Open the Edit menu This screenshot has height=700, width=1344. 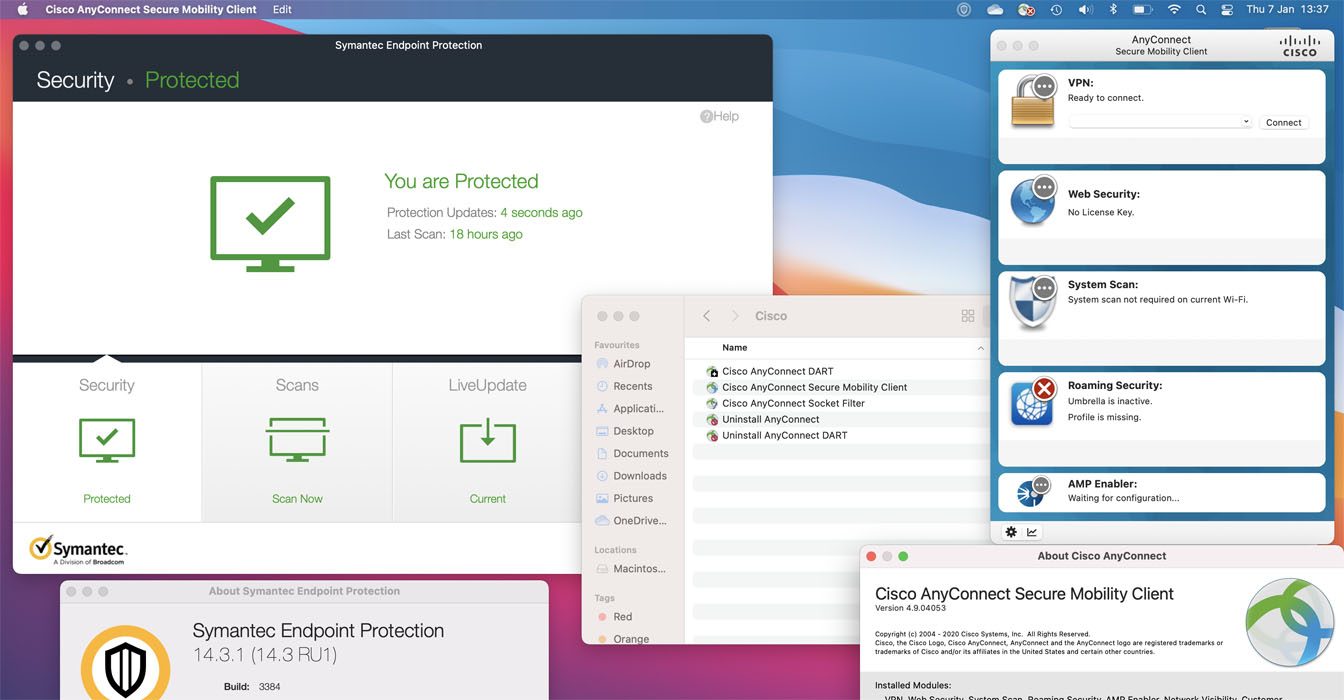[283, 9]
